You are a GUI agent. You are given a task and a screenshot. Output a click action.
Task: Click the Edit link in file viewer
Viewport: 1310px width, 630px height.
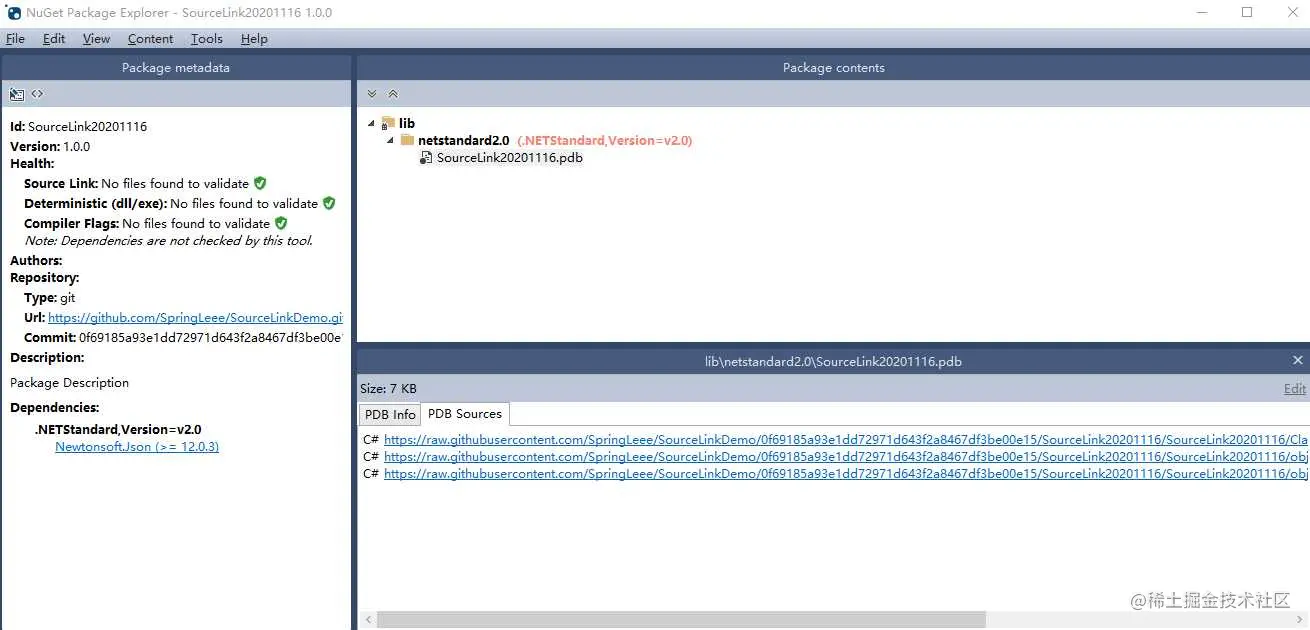[x=1295, y=388]
